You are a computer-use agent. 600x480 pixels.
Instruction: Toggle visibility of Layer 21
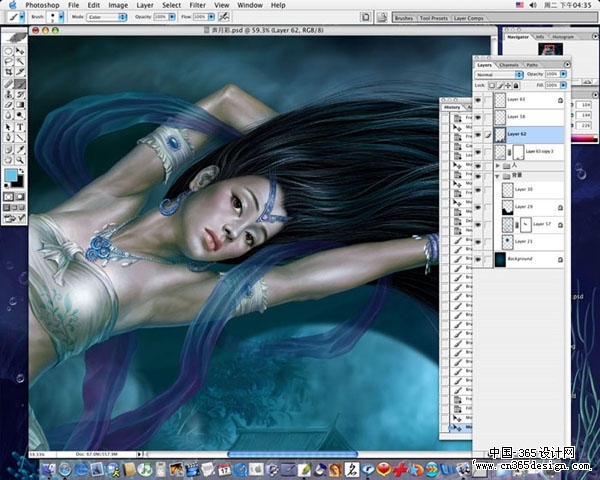478,242
